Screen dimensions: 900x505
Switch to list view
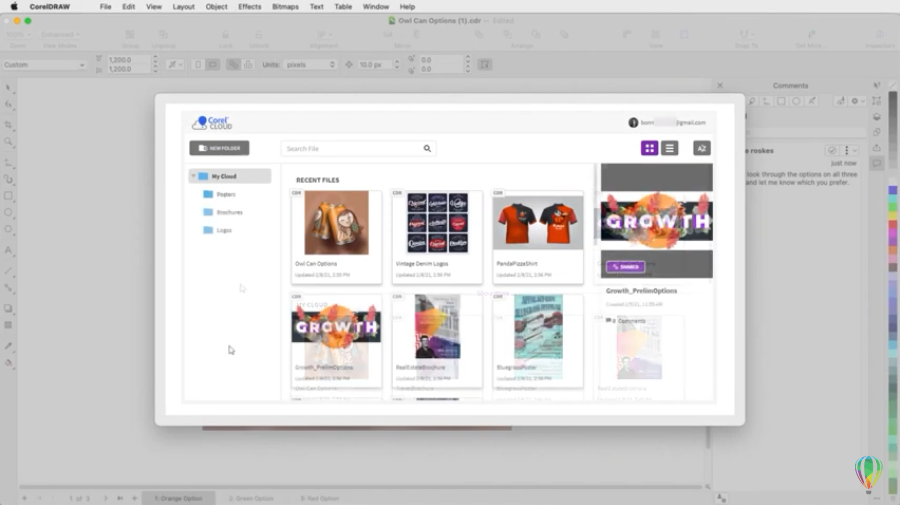669,148
